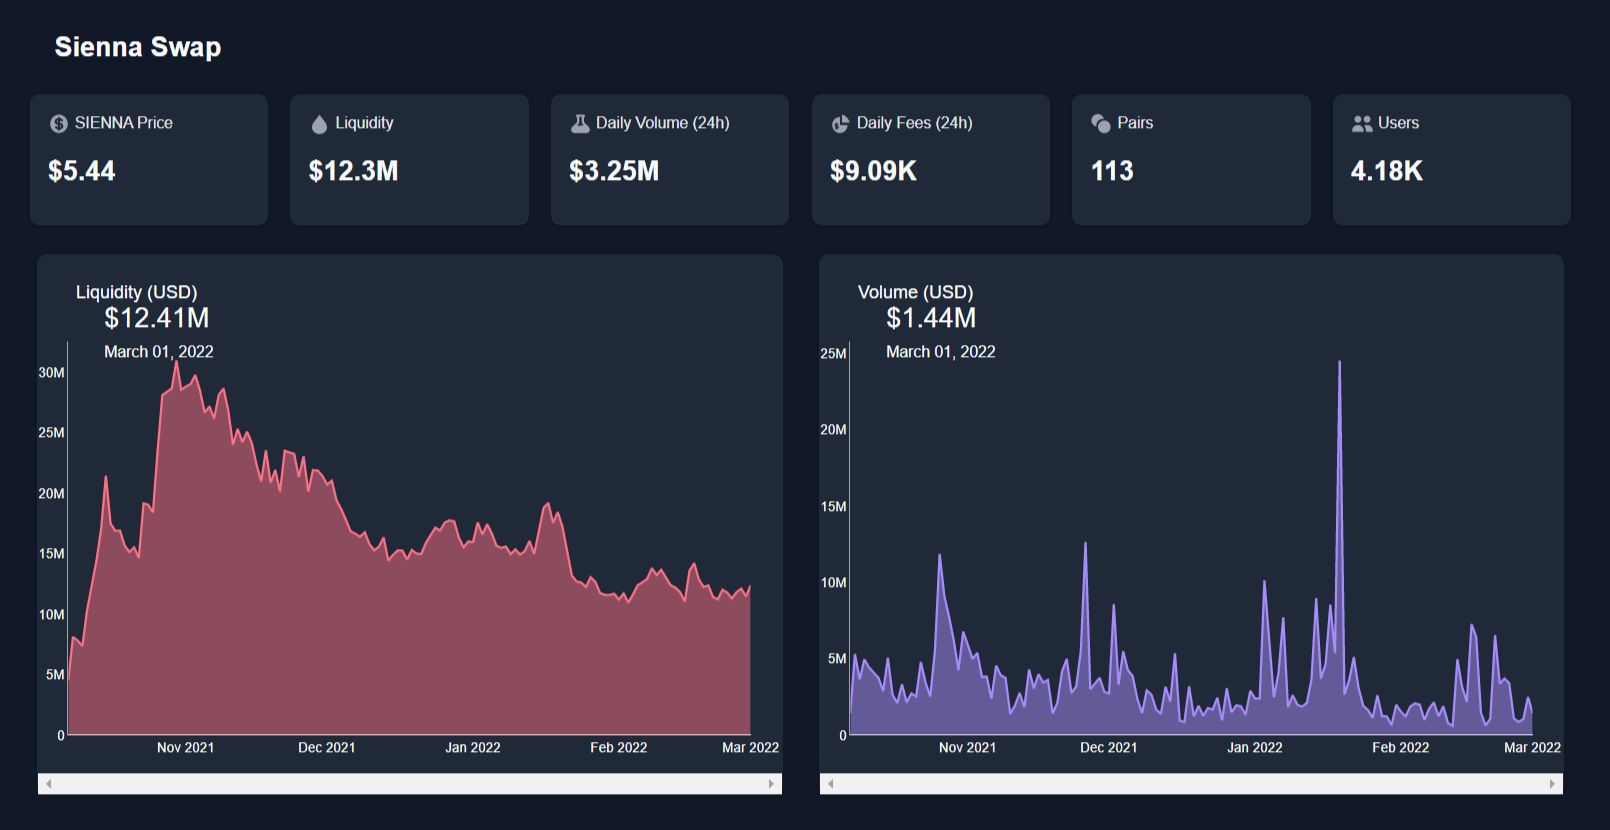Click the Pairs coins icon
Viewport: 1610px width, 830px height.
[1101, 123]
